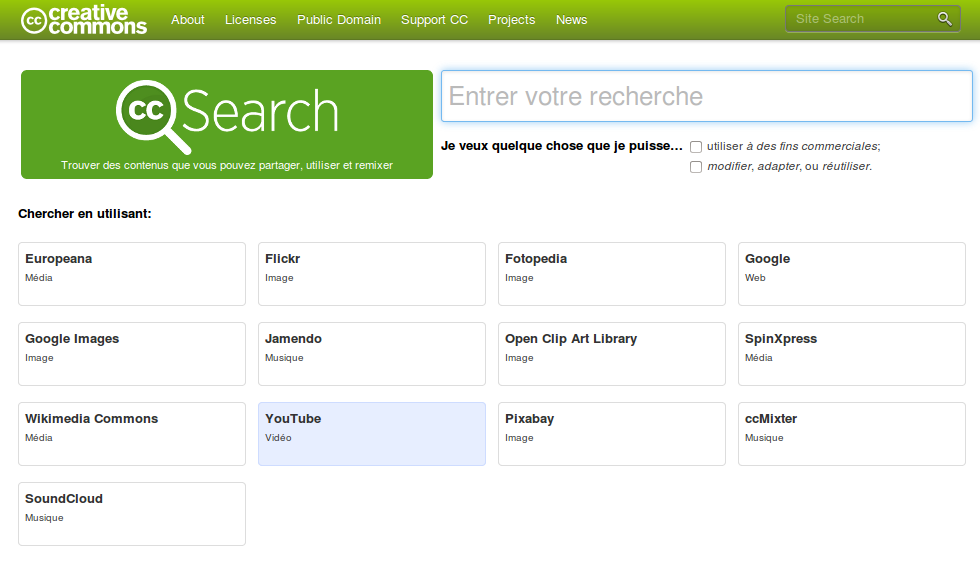The height and width of the screenshot is (561, 980).
Task: Navigate to the News page
Action: [571, 20]
